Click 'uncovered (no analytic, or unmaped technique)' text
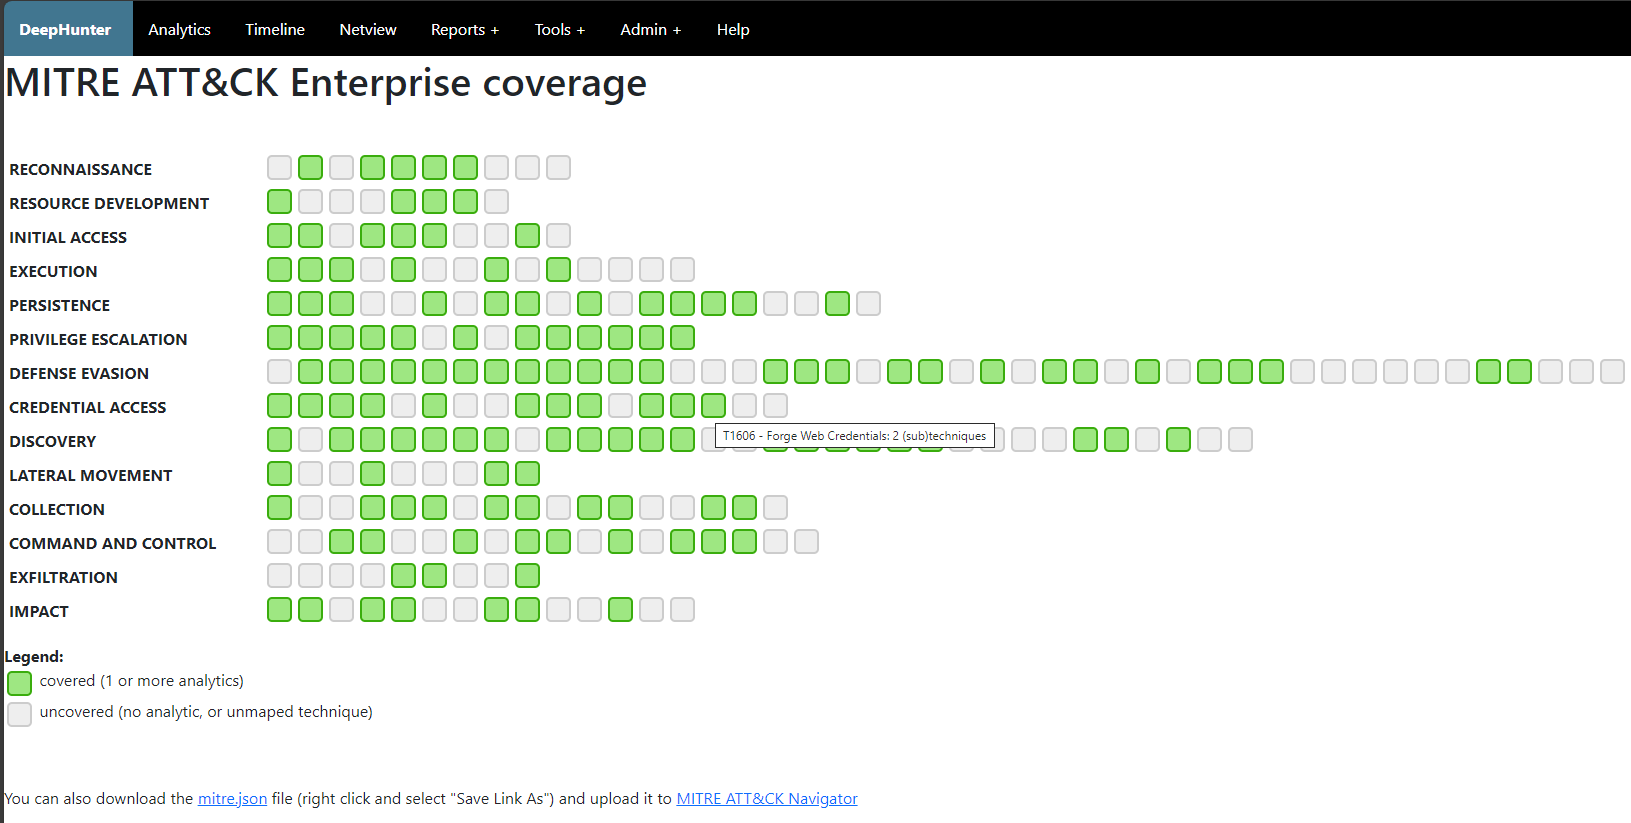 (206, 712)
